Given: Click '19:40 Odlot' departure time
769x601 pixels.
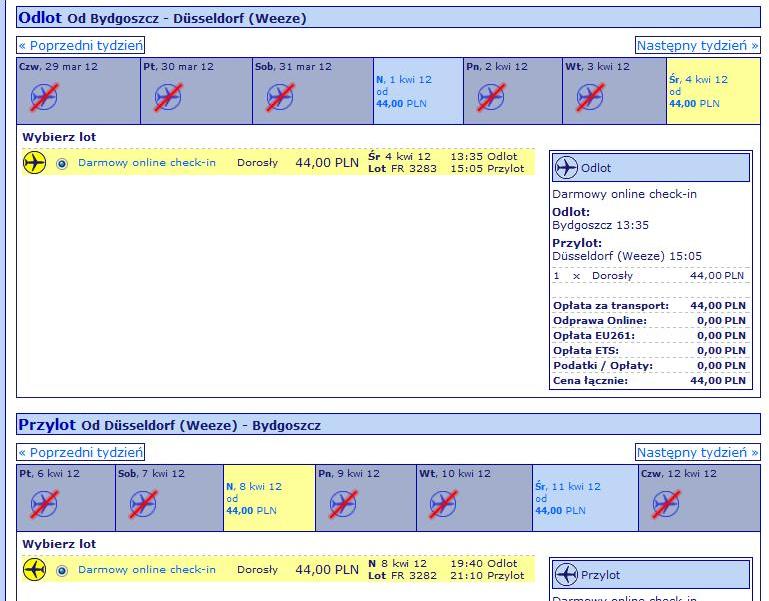Looking at the screenshot, I should [484, 564].
